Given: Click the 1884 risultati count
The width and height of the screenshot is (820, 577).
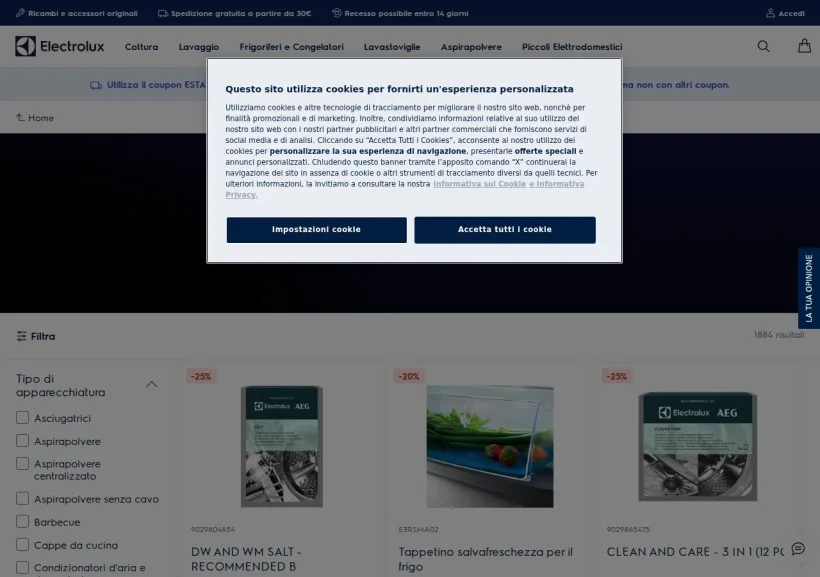Looking at the screenshot, I should [x=779, y=335].
